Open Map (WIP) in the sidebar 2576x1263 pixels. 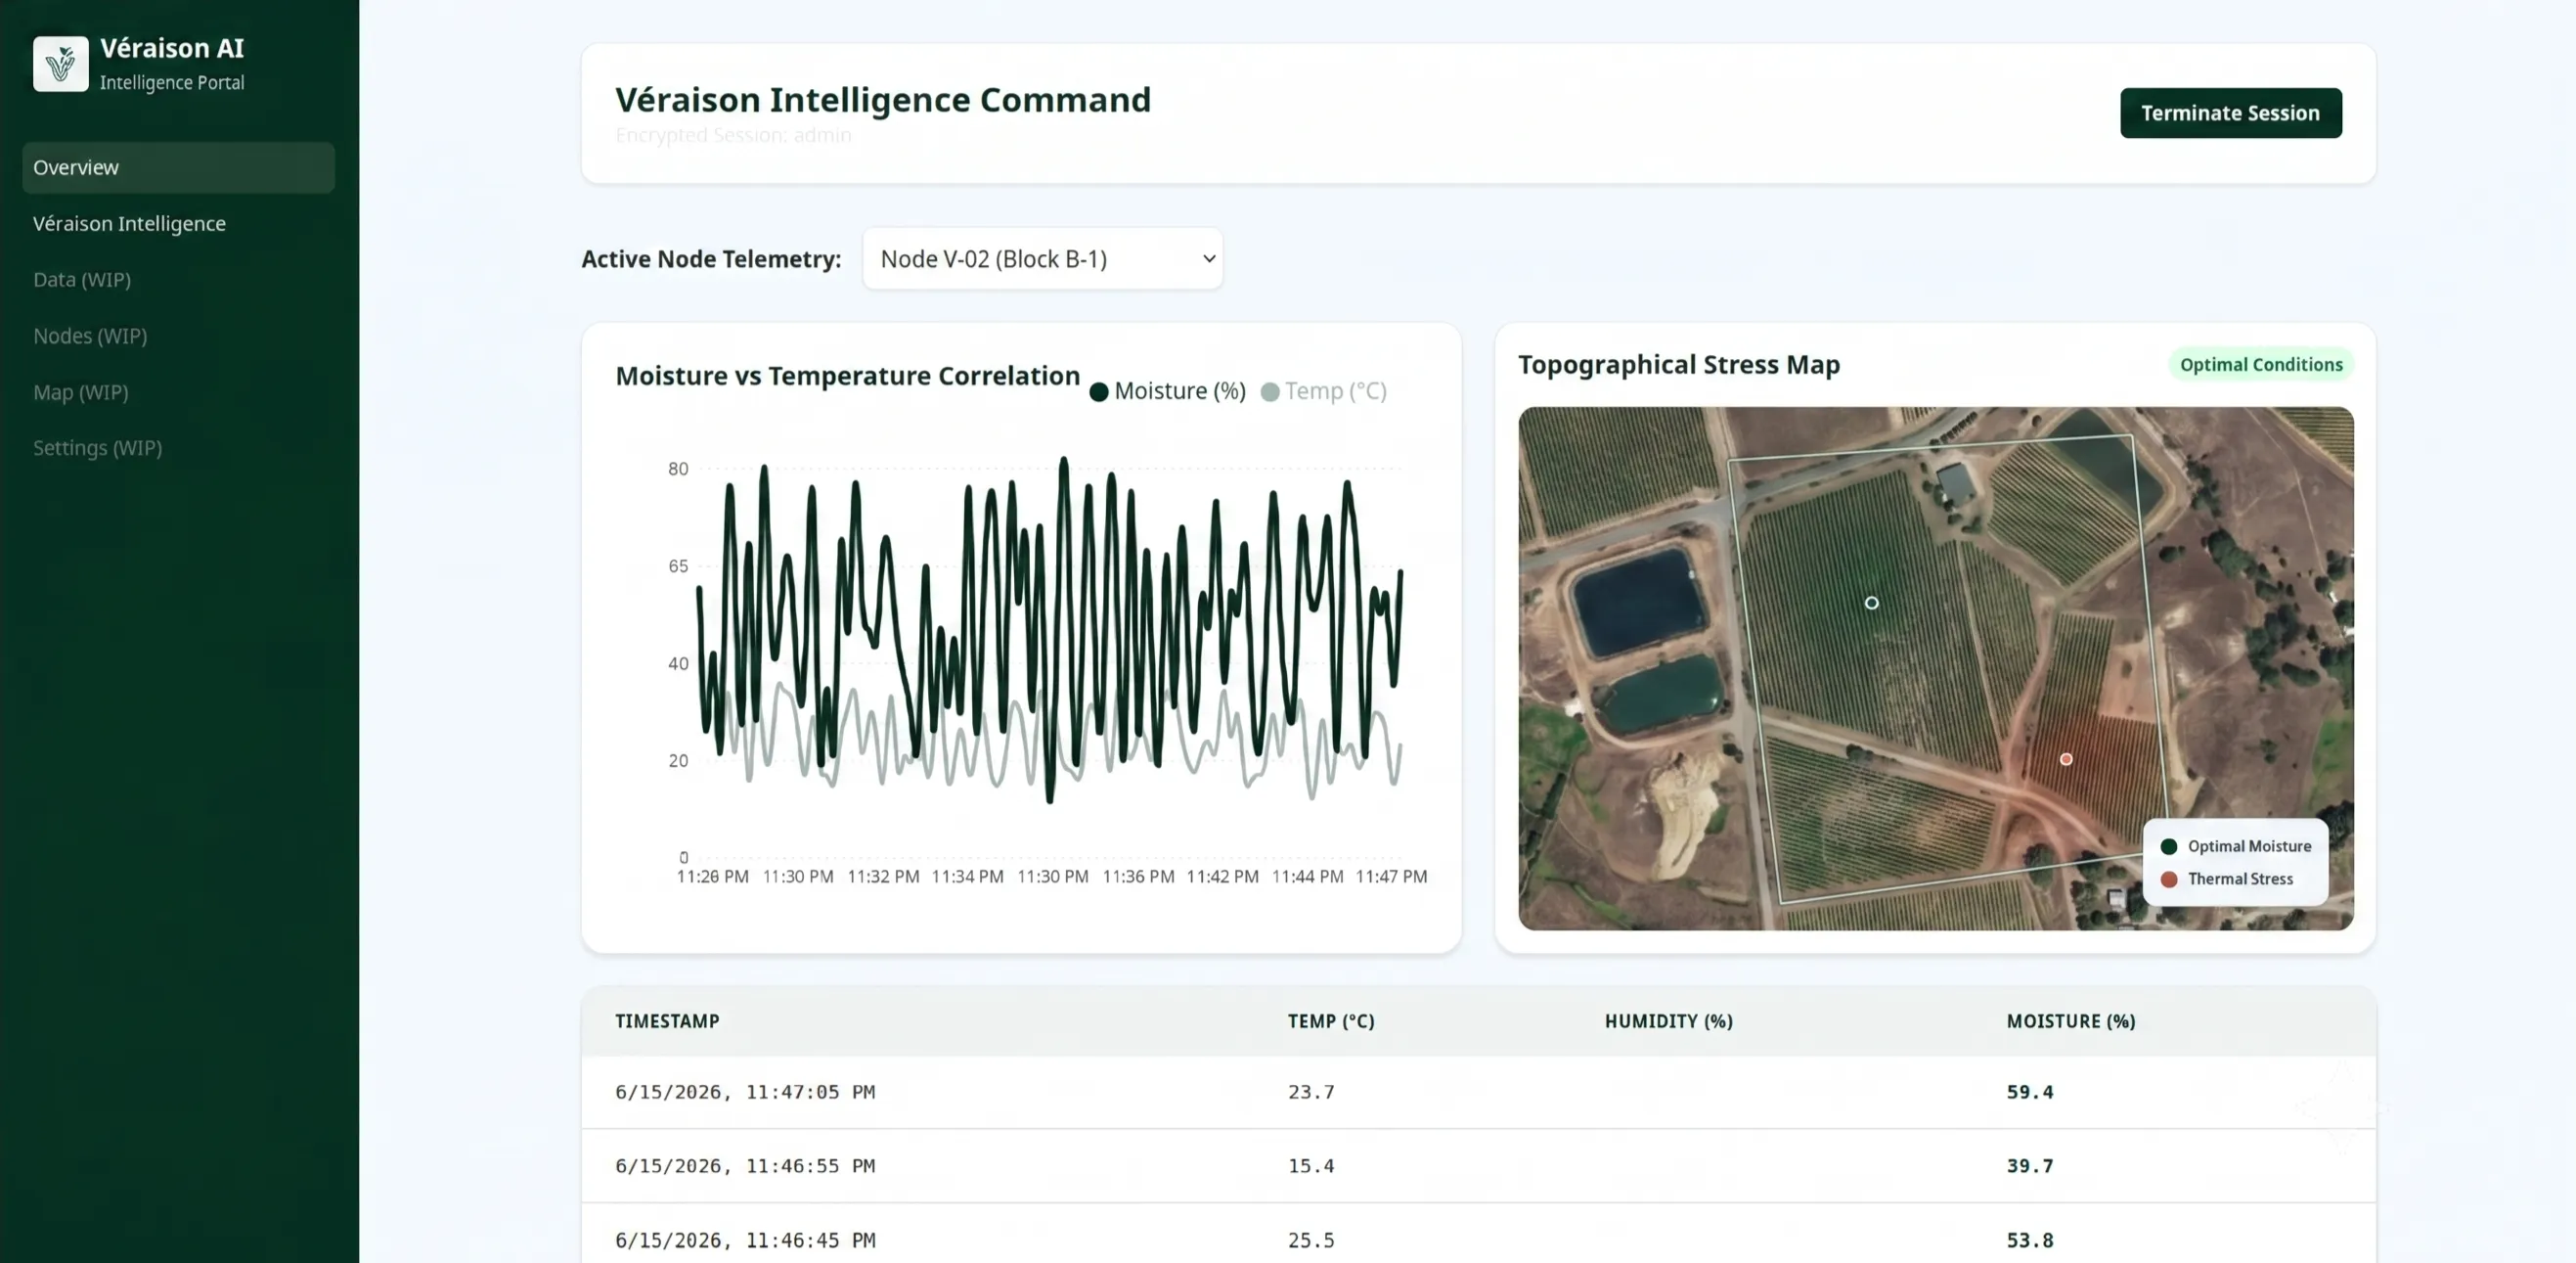81,392
